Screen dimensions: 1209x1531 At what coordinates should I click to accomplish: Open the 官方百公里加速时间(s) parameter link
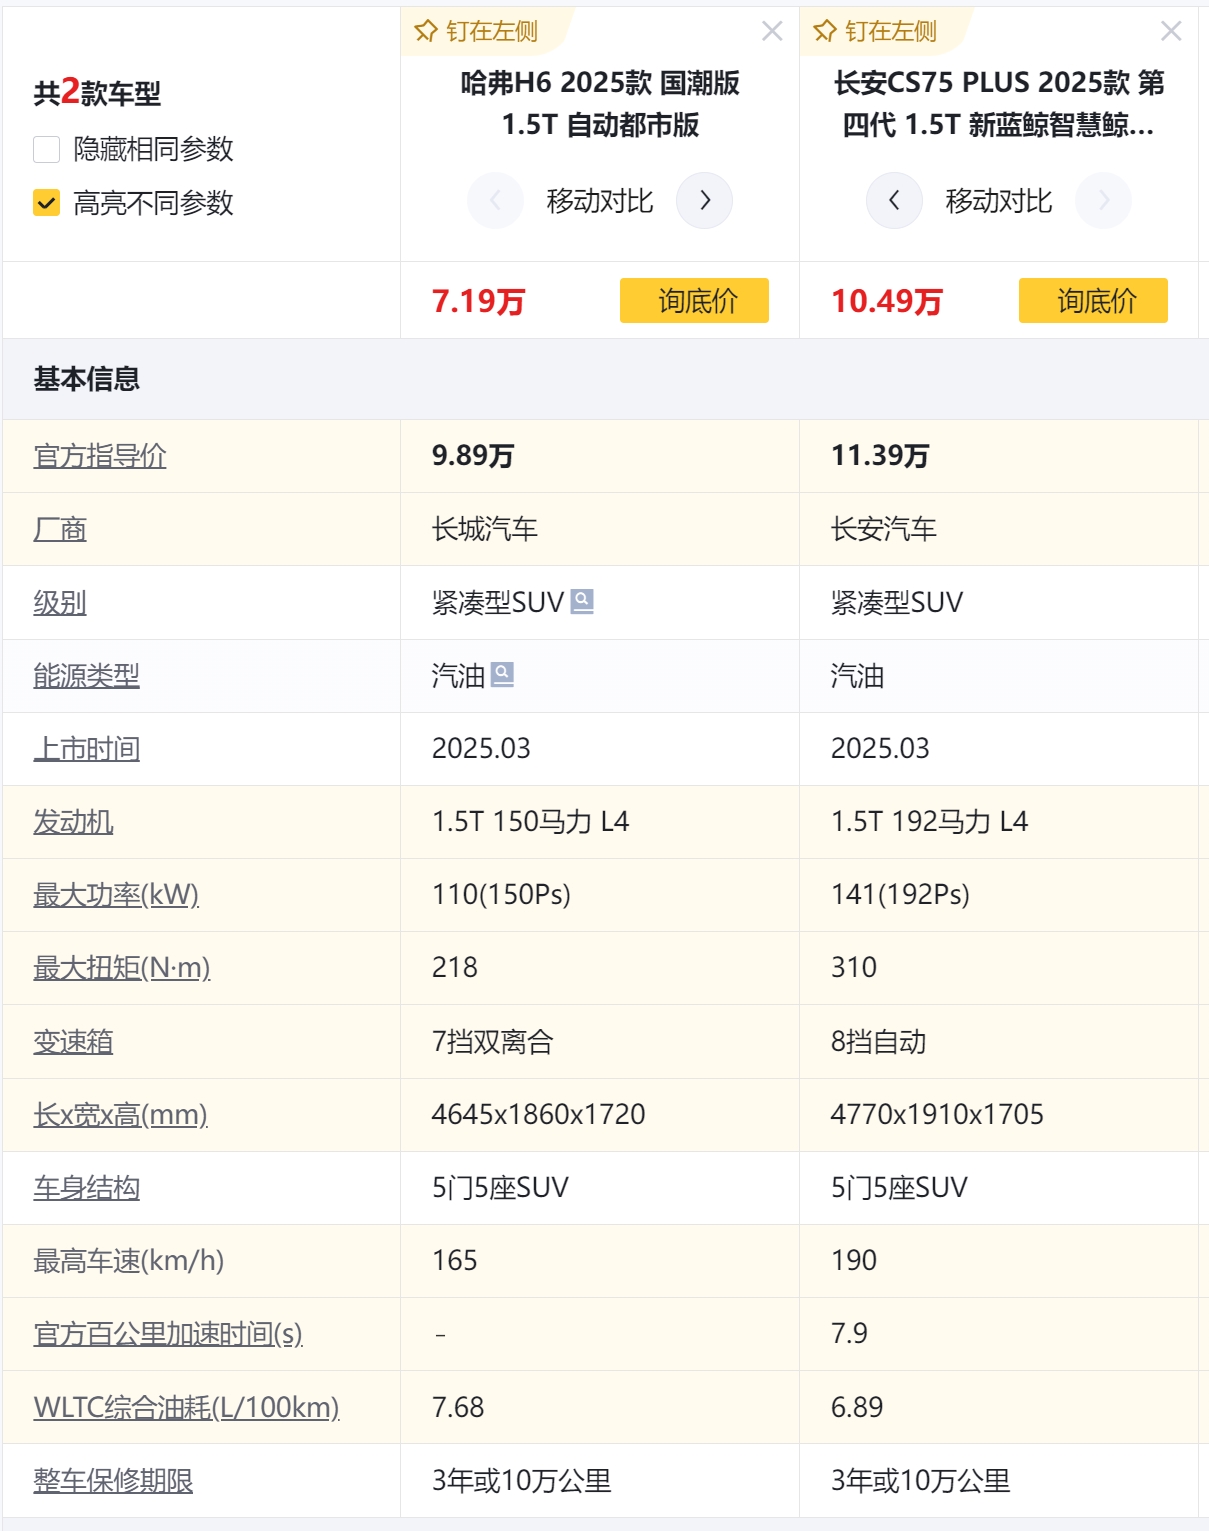pyautogui.click(x=168, y=1333)
